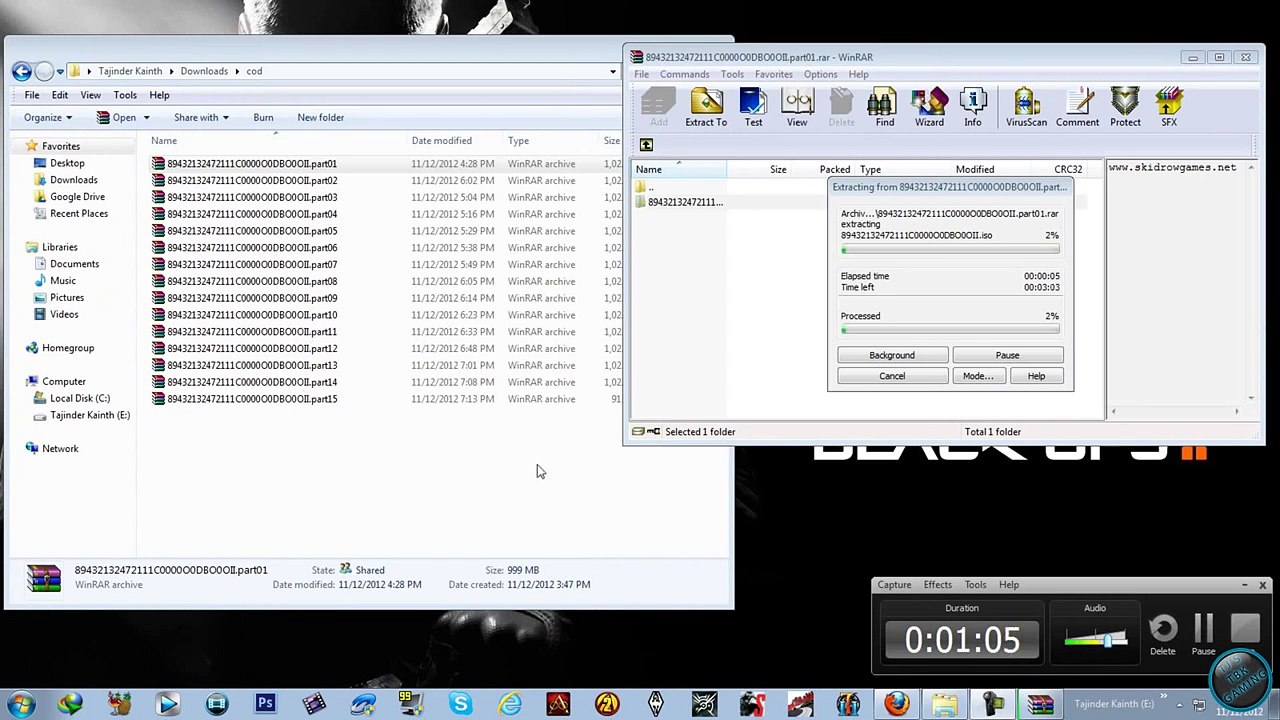1280x720 pixels.
Task: Click the Background button in extraction dialog
Action: [x=892, y=355]
